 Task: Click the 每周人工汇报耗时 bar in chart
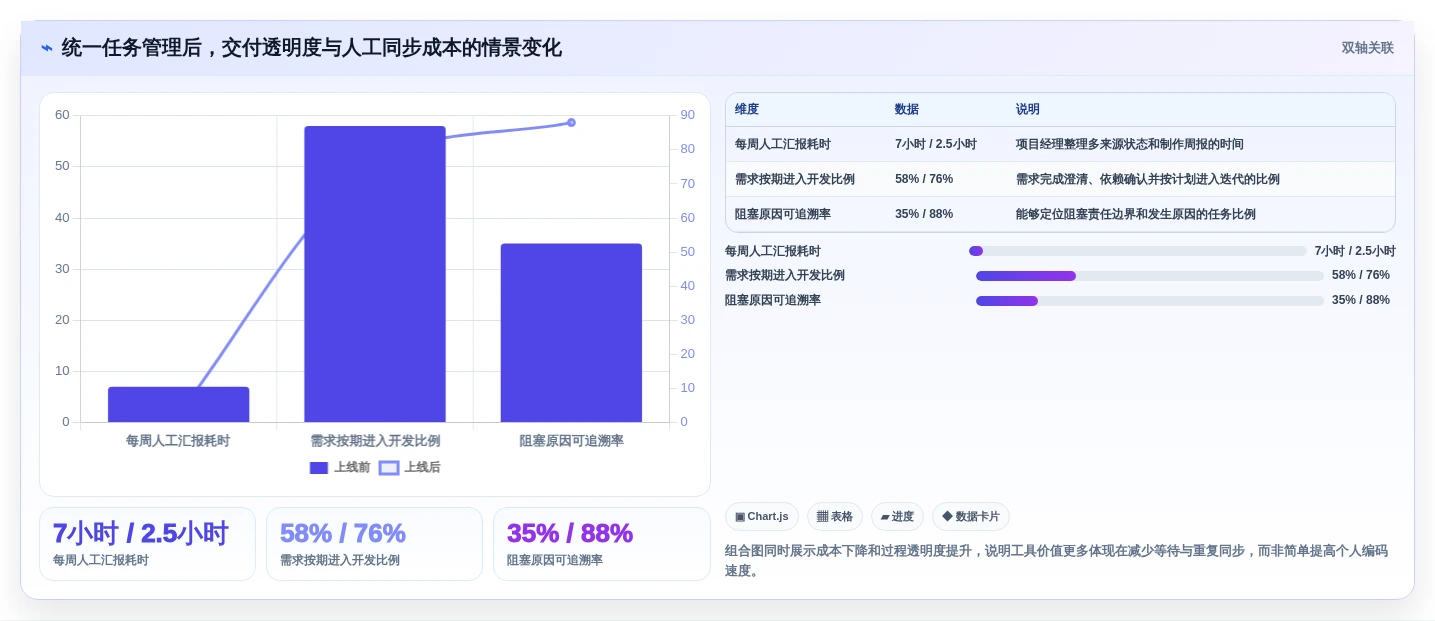(x=178, y=404)
